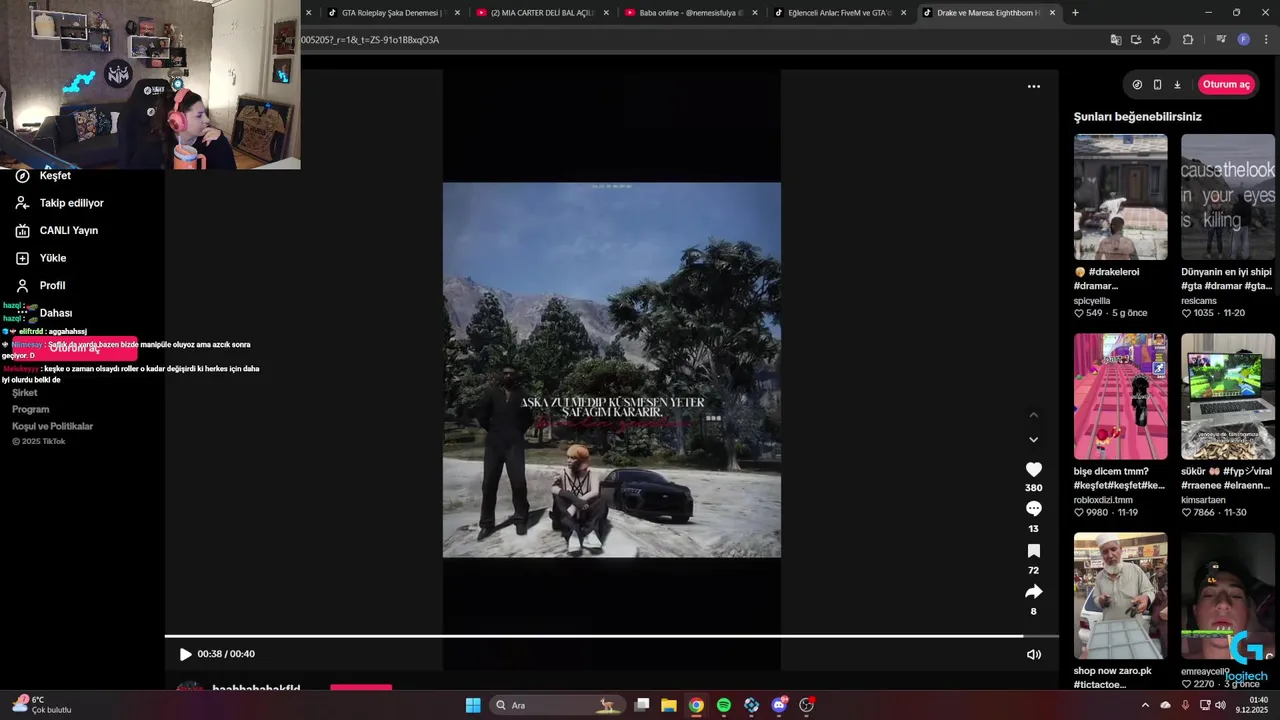The width and height of the screenshot is (1280, 720).
Task: Show hidden system tray icons
Action: click(1145, 705)
